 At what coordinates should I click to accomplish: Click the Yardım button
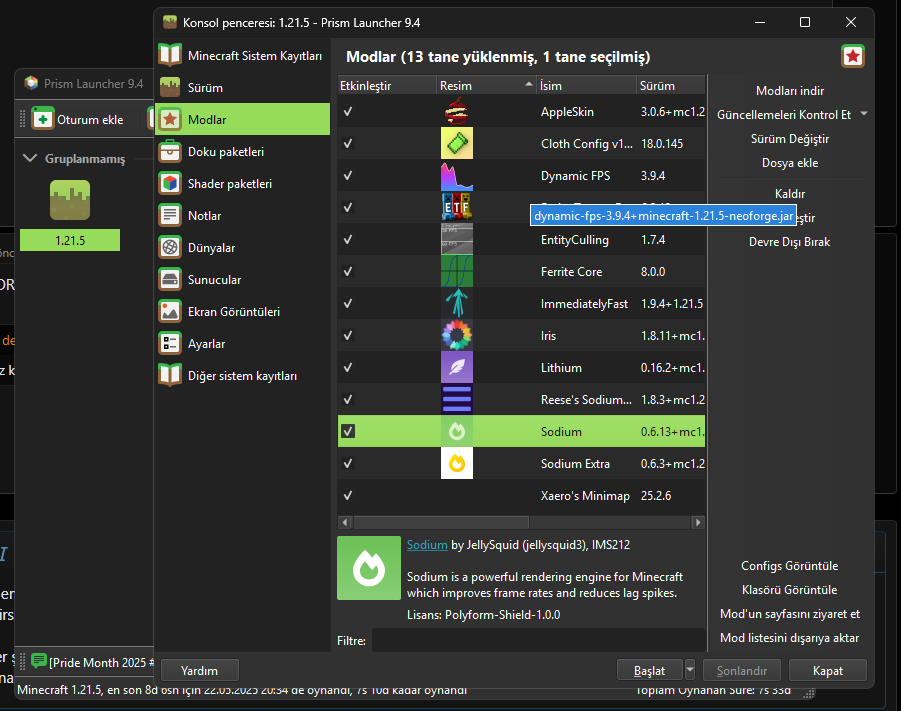(x=199, y=670)
